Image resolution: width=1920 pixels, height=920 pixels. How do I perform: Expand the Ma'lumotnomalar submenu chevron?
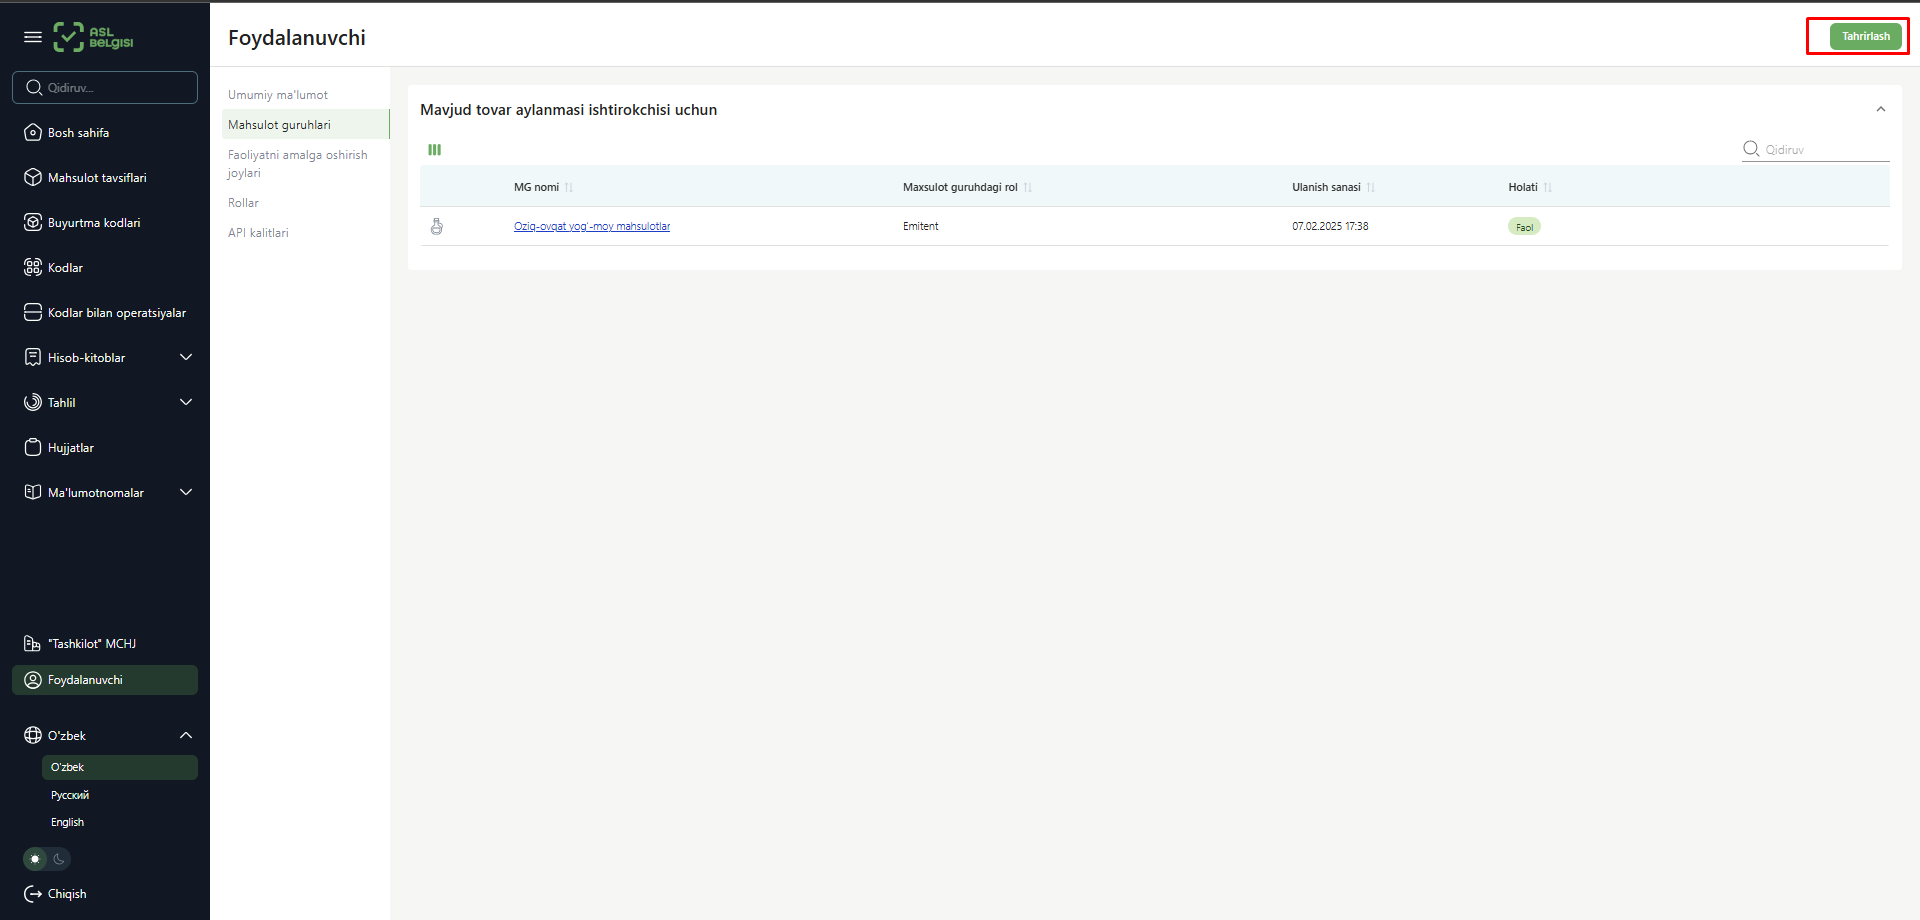point(186,492)
